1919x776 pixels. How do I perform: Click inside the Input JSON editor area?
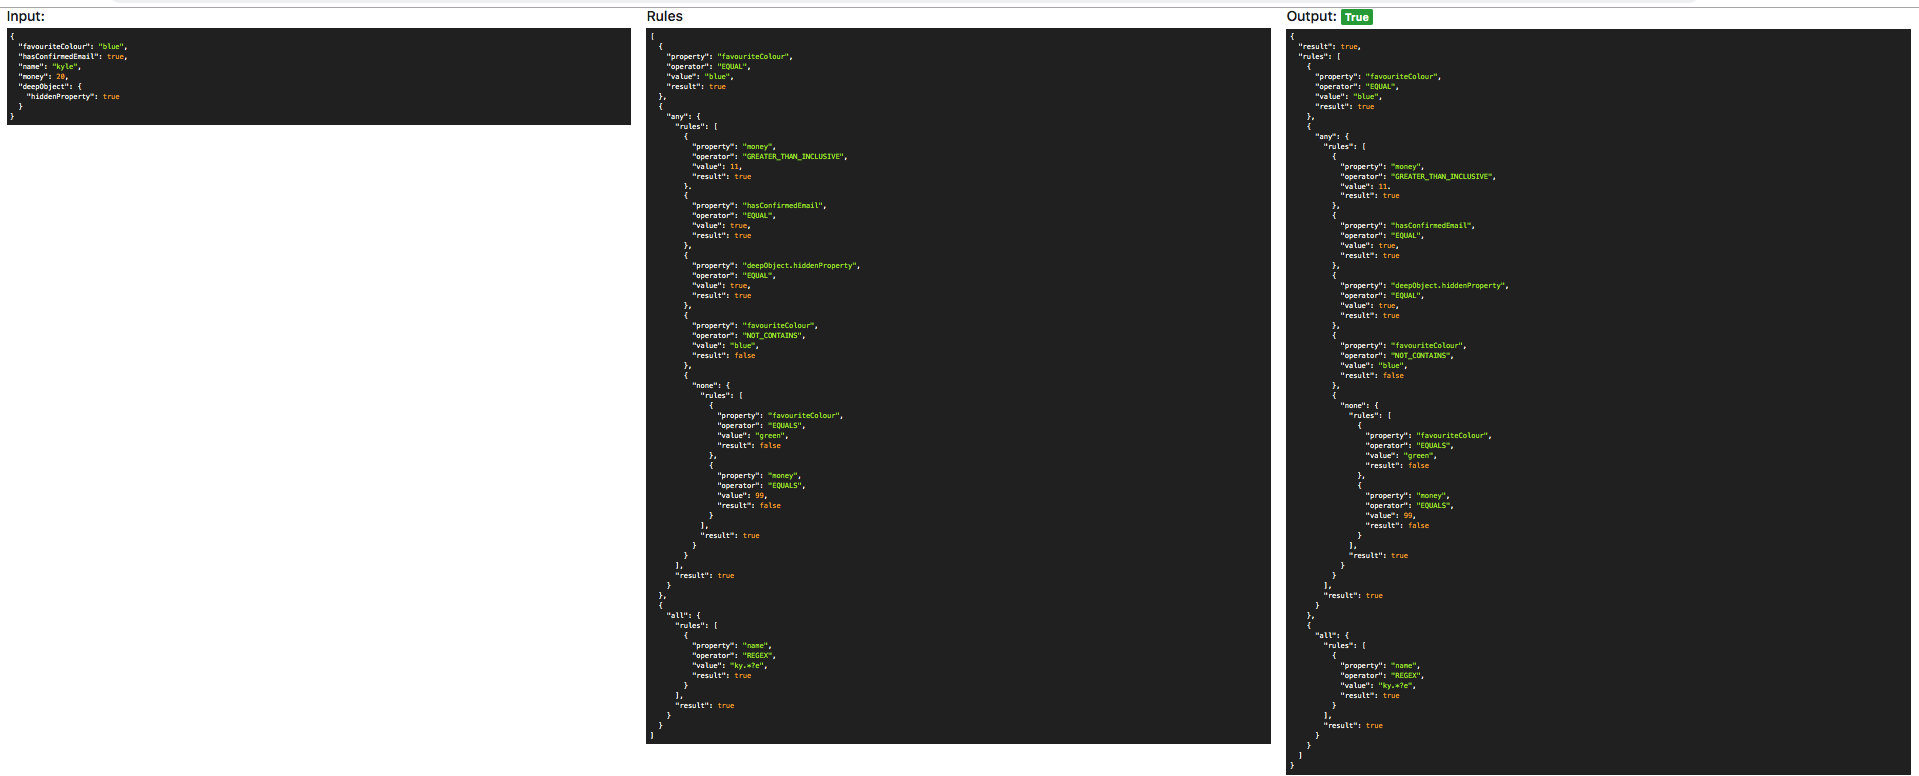pos(319,77)
